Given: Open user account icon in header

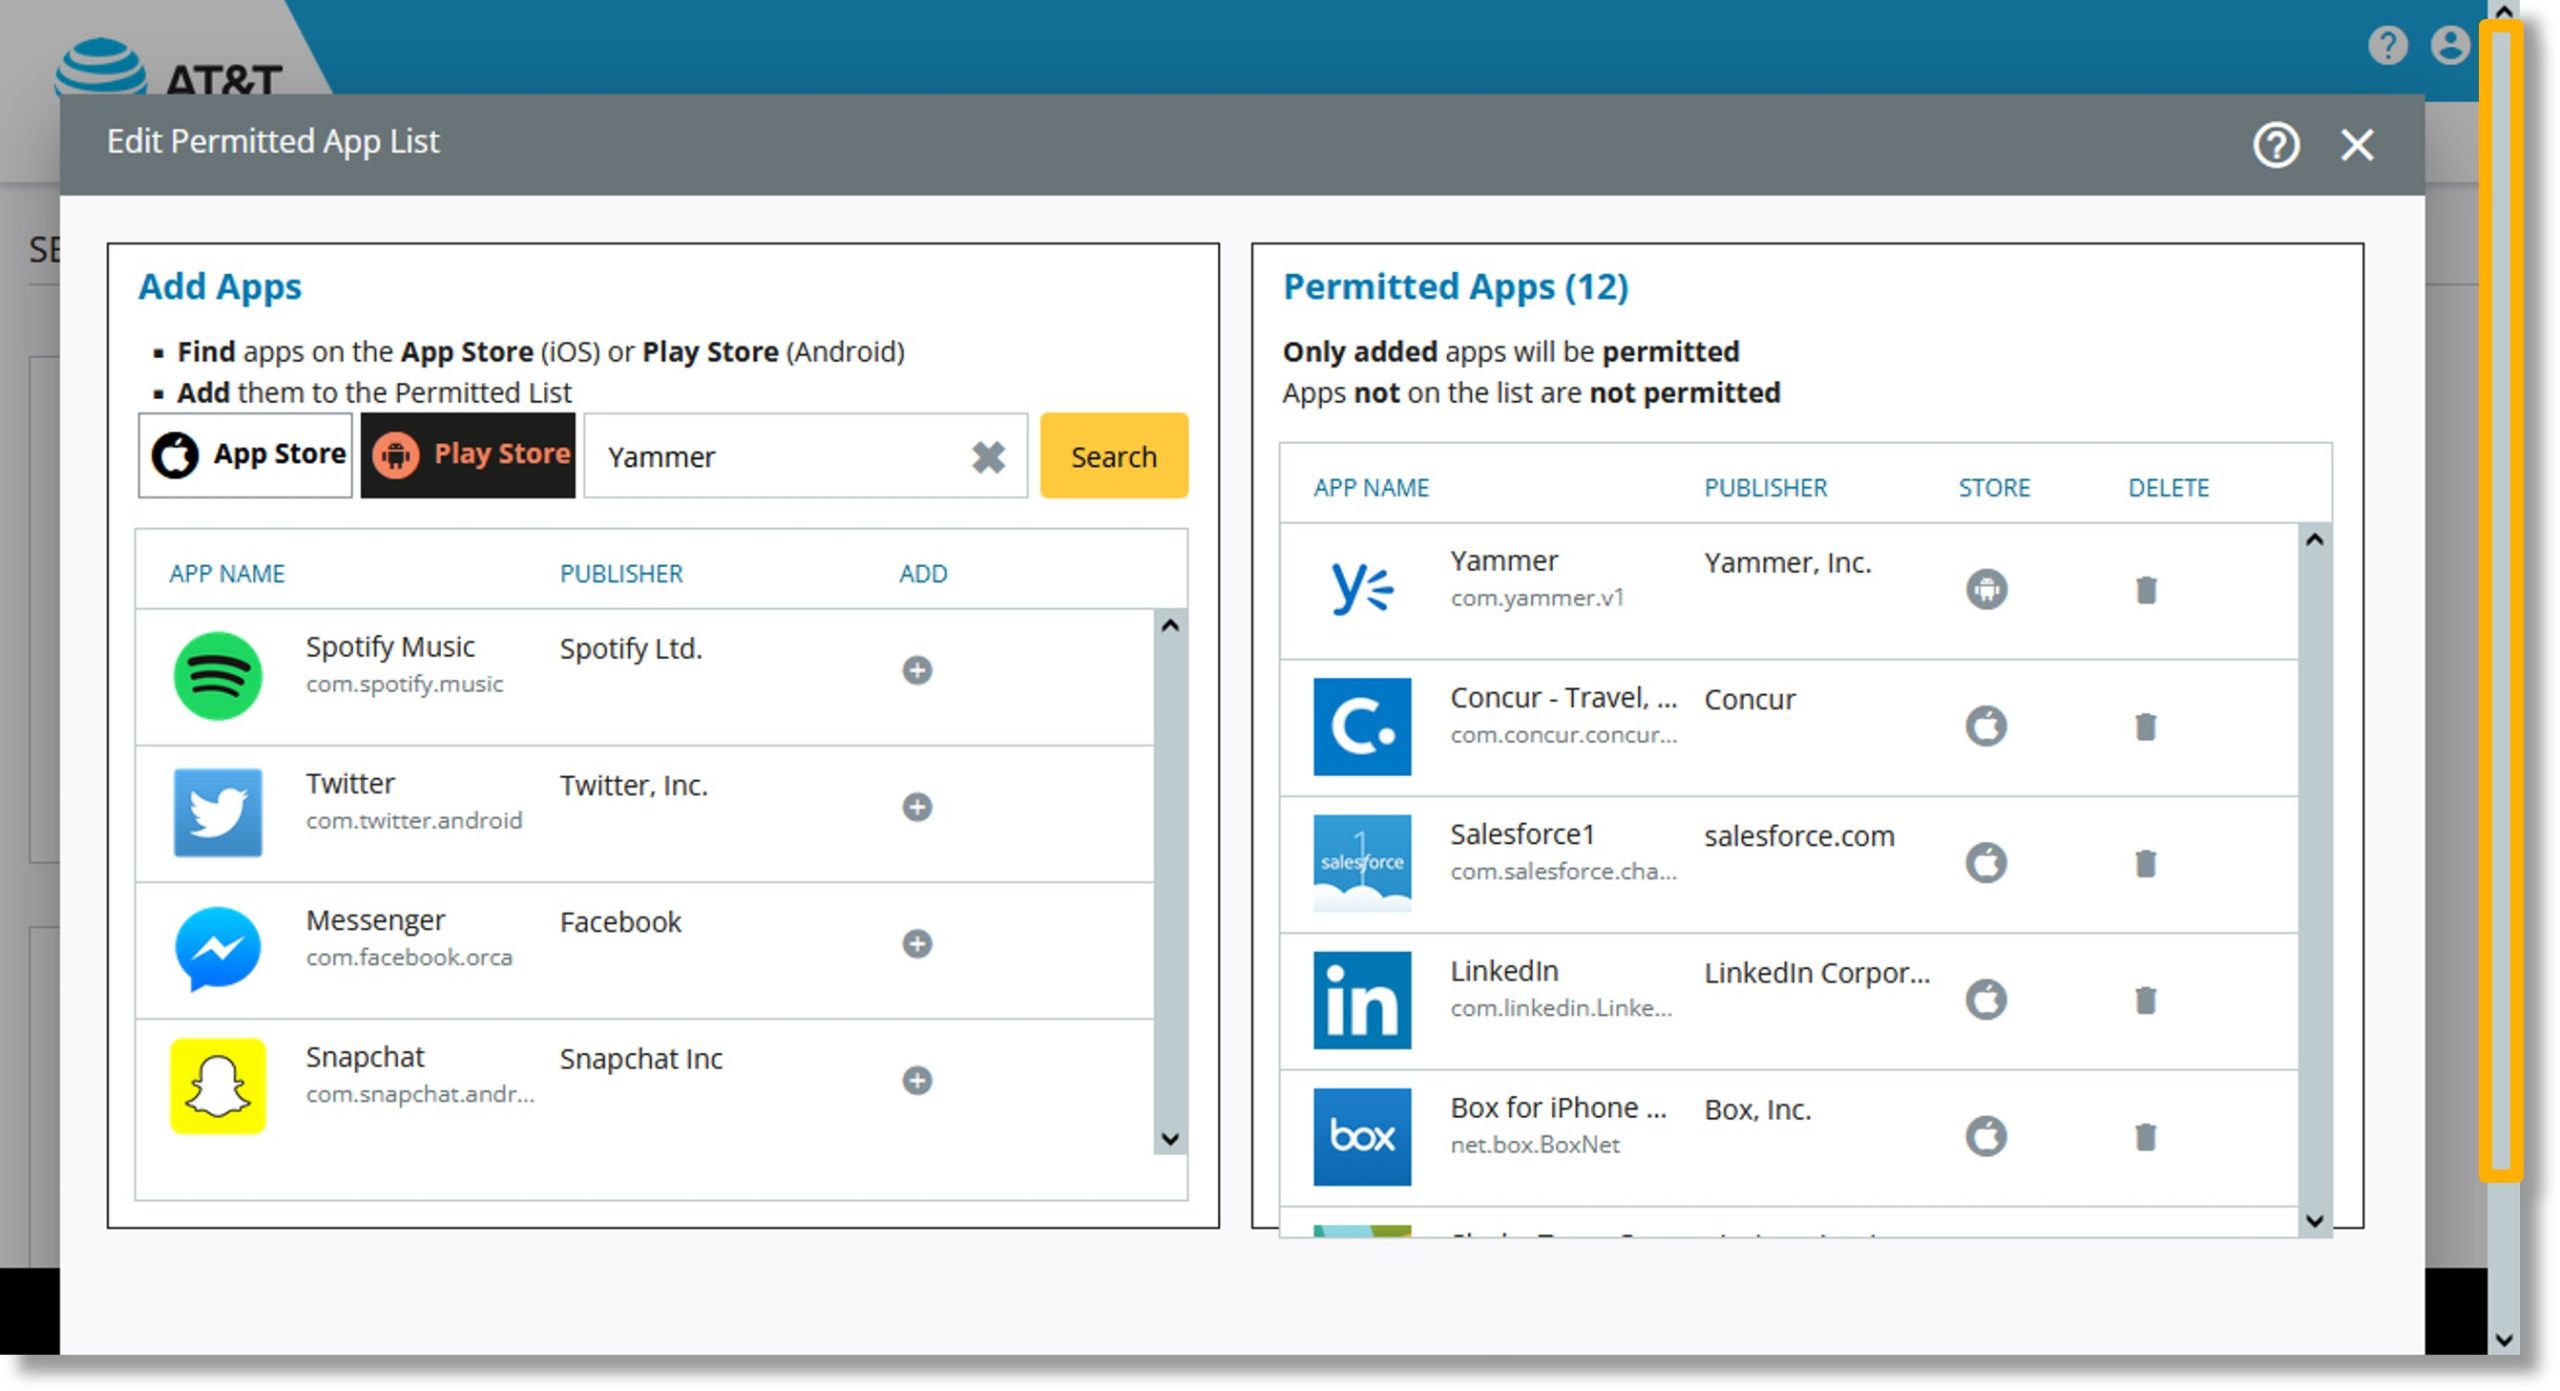Looking at the screenshot, I should point(2450,45).
